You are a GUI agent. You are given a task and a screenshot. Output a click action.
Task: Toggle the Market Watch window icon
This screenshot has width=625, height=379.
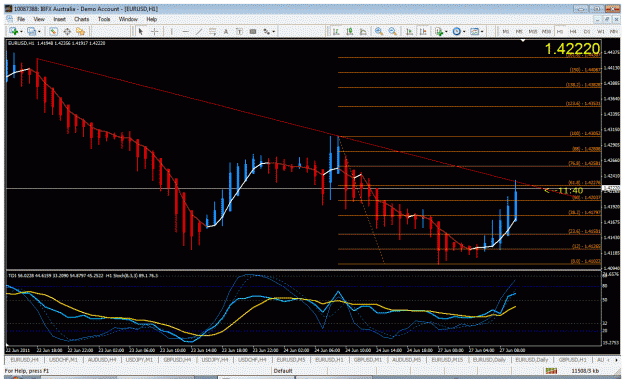coord(53,31)
